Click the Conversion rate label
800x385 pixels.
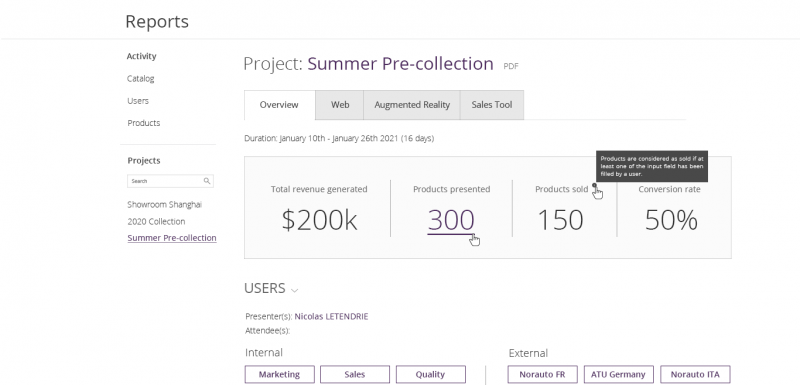(669, 189)
